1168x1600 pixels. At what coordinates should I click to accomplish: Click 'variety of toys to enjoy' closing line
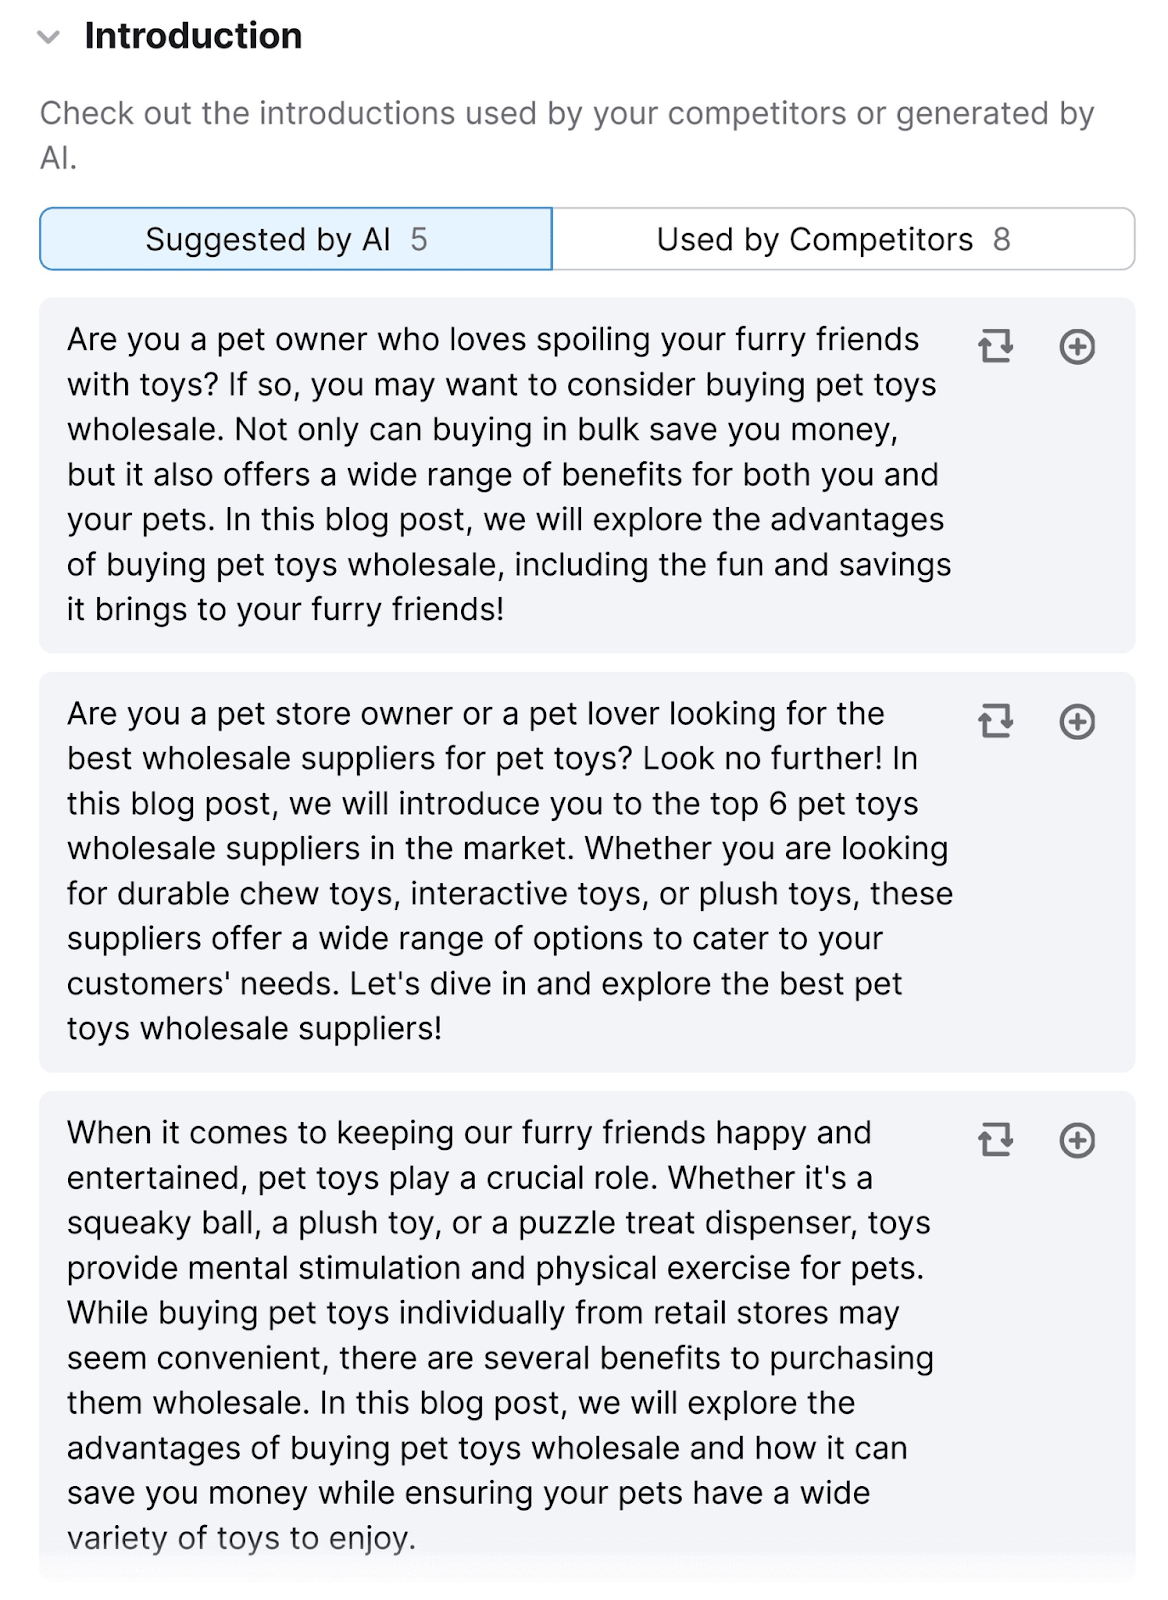click(241, 1538)
